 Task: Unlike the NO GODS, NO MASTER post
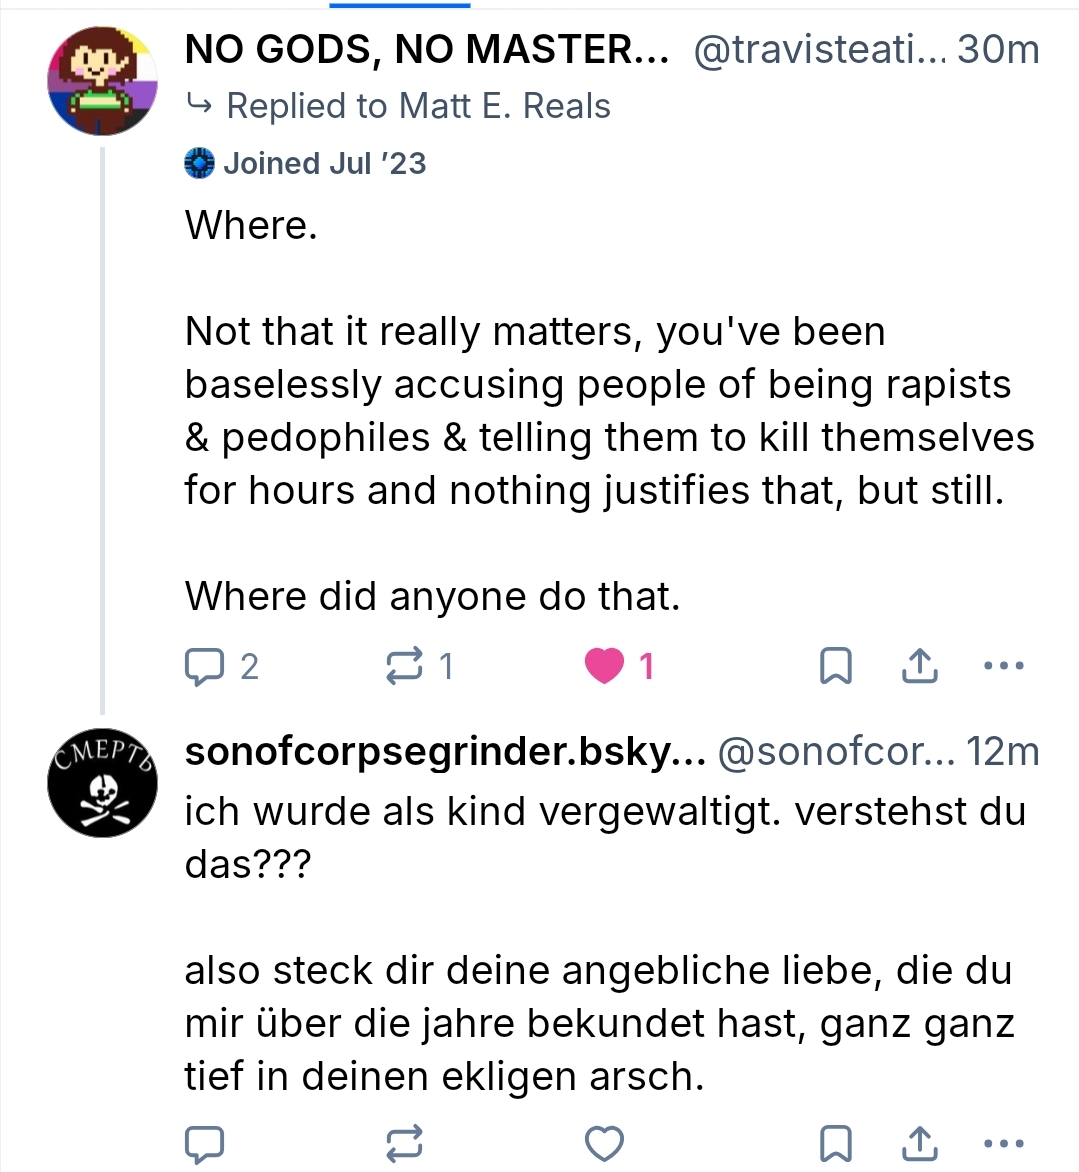(604, 666)
